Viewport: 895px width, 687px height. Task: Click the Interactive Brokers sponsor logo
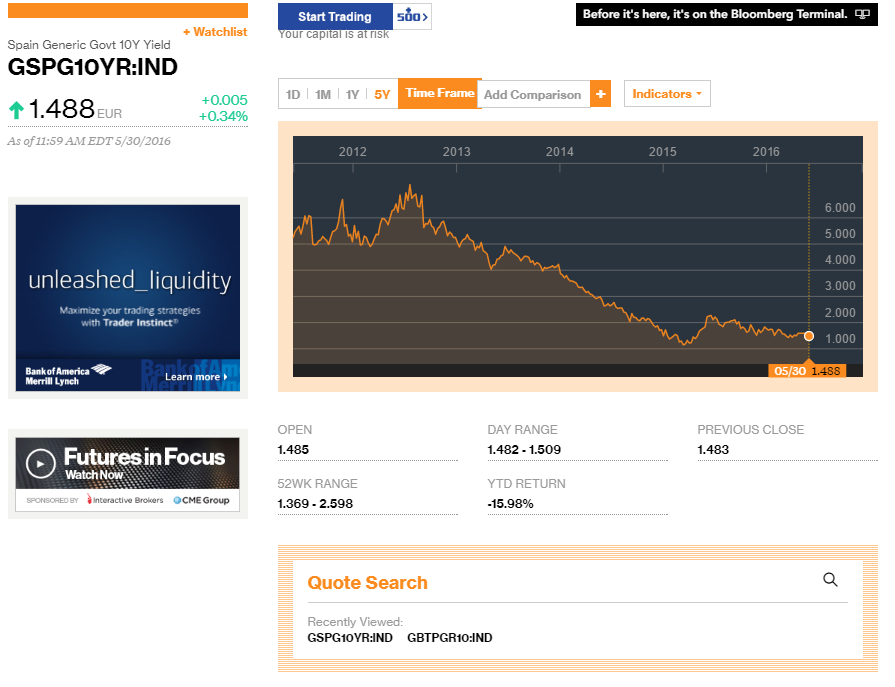click(125, 500)
